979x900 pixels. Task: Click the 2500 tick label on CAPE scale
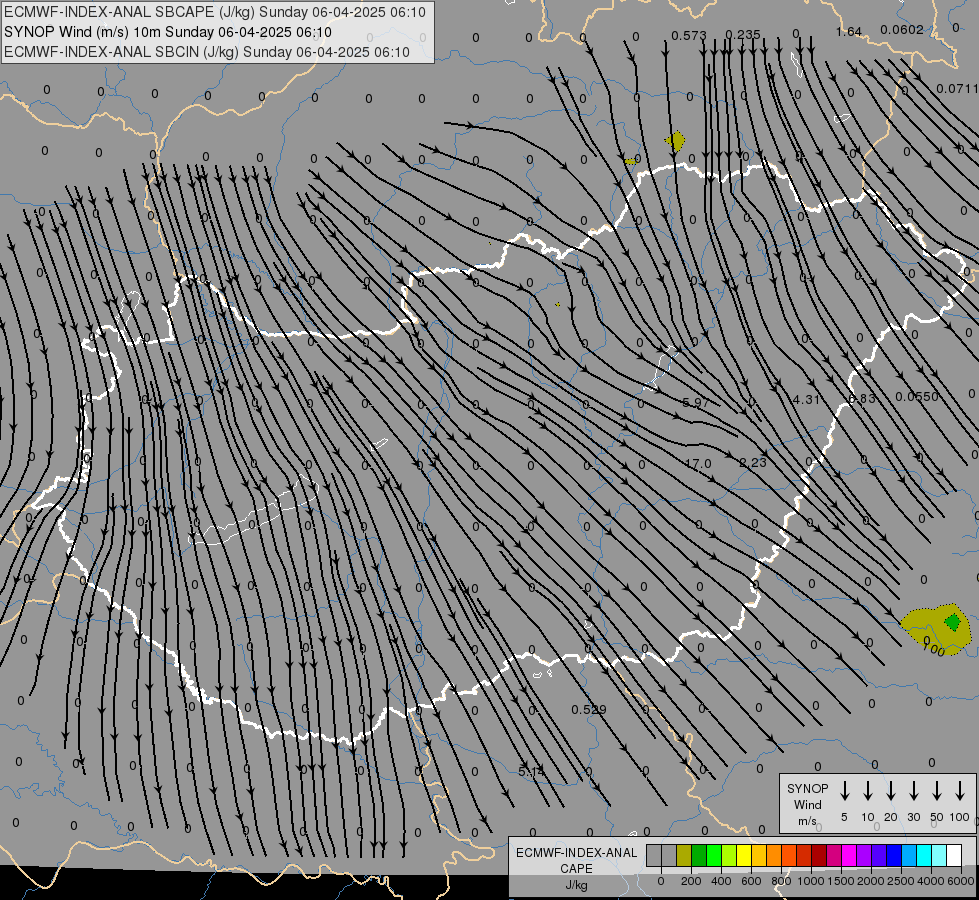[x=901, y=881]
